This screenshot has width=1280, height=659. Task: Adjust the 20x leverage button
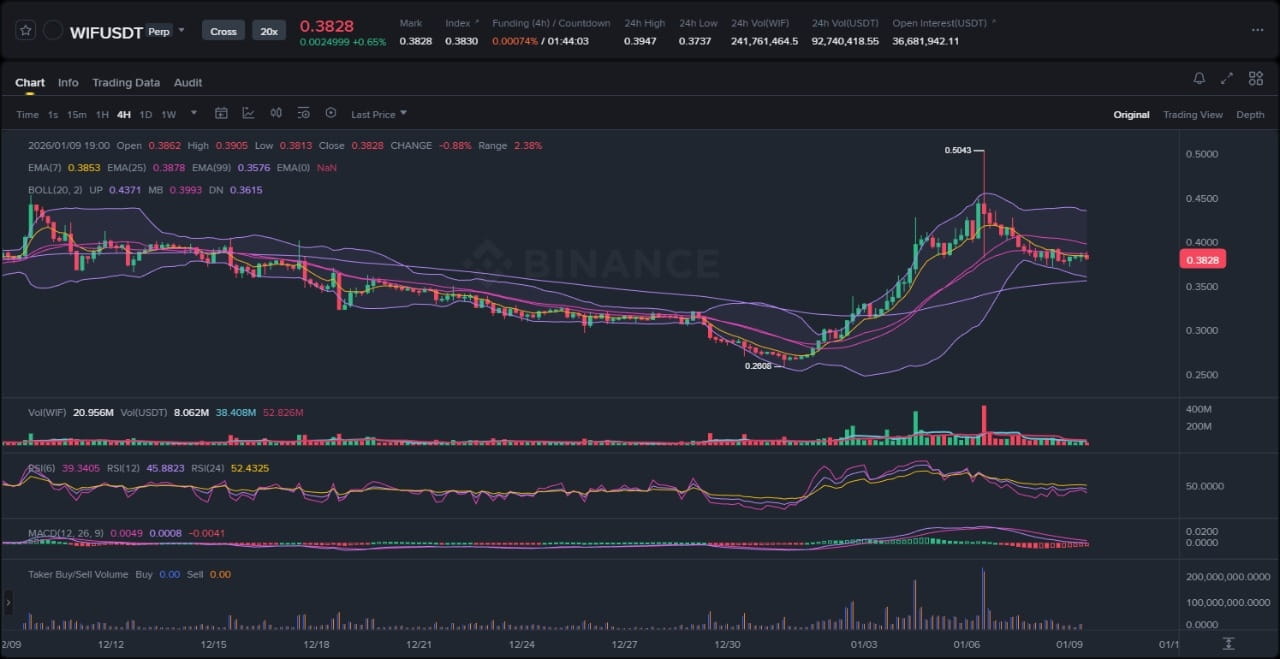[x=269, y=31]
